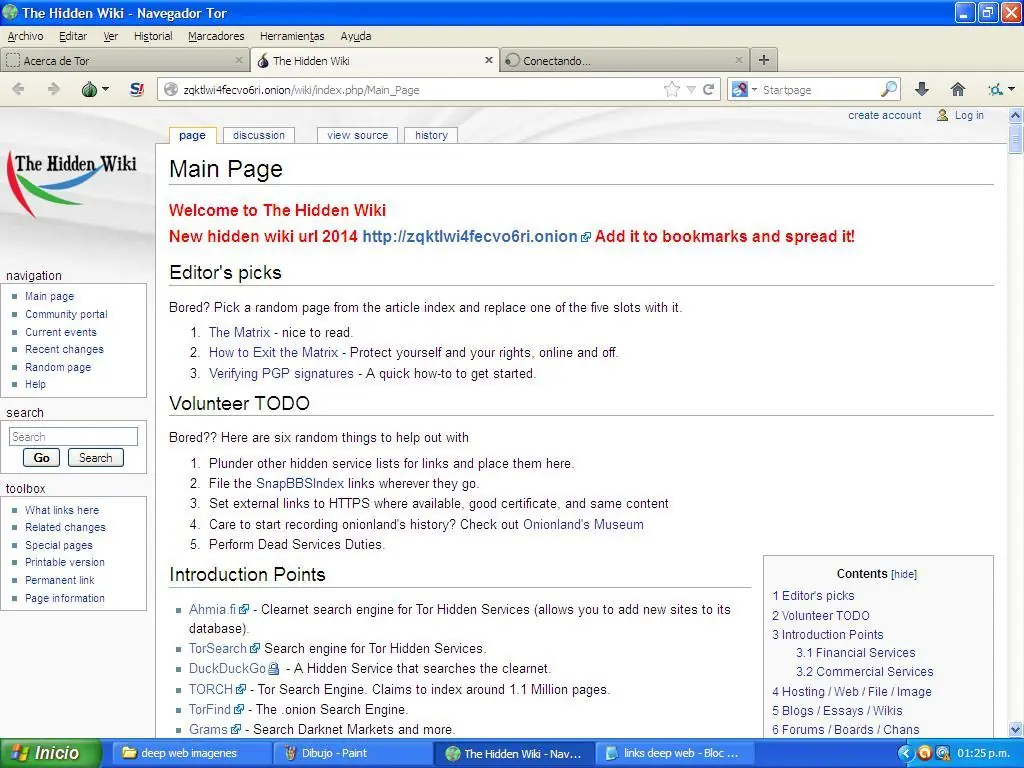
Task: Close The Hidden Wiki tab
Action: 488,60
